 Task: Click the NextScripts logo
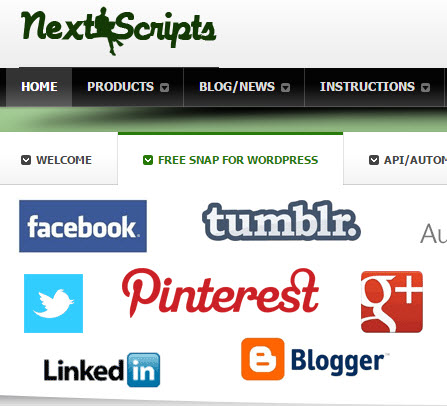click(x=119, y=31)
